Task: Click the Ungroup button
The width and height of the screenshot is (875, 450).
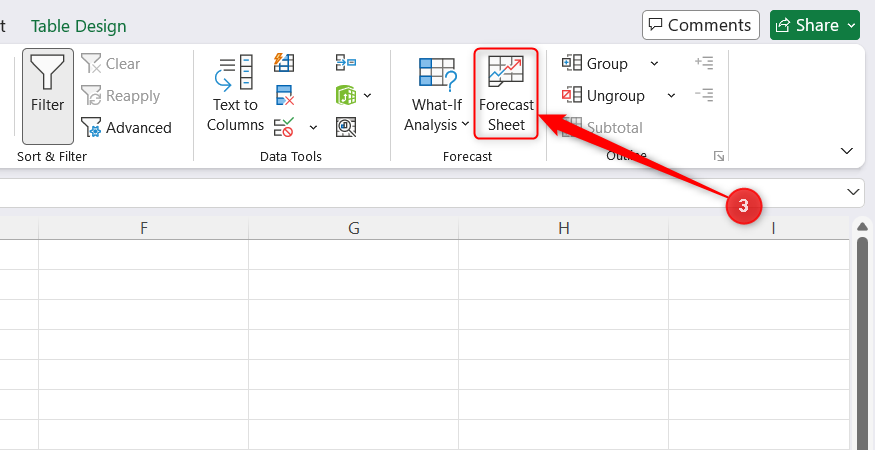Action: (x=603, y=95)
